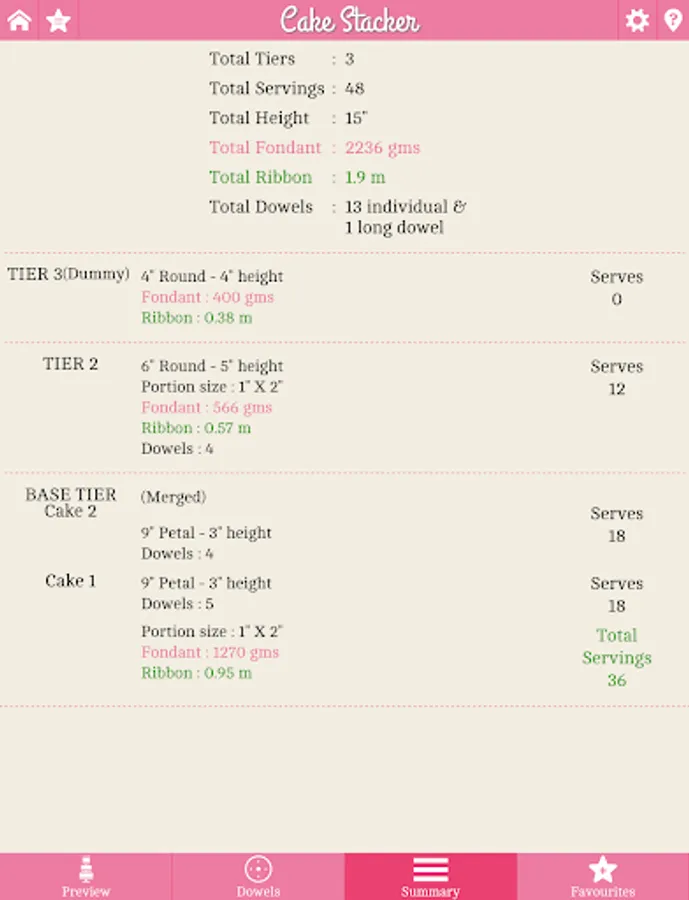Tap the help question-mark icon
This screenshot has height=900, width=689.
point(673,20)
